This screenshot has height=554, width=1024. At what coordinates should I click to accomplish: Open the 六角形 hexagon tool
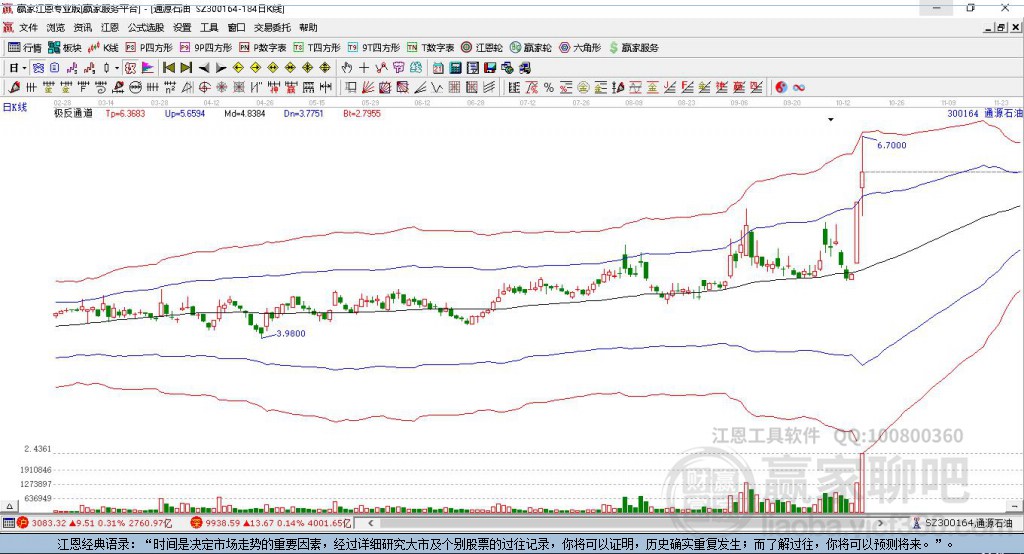point(580,48)
